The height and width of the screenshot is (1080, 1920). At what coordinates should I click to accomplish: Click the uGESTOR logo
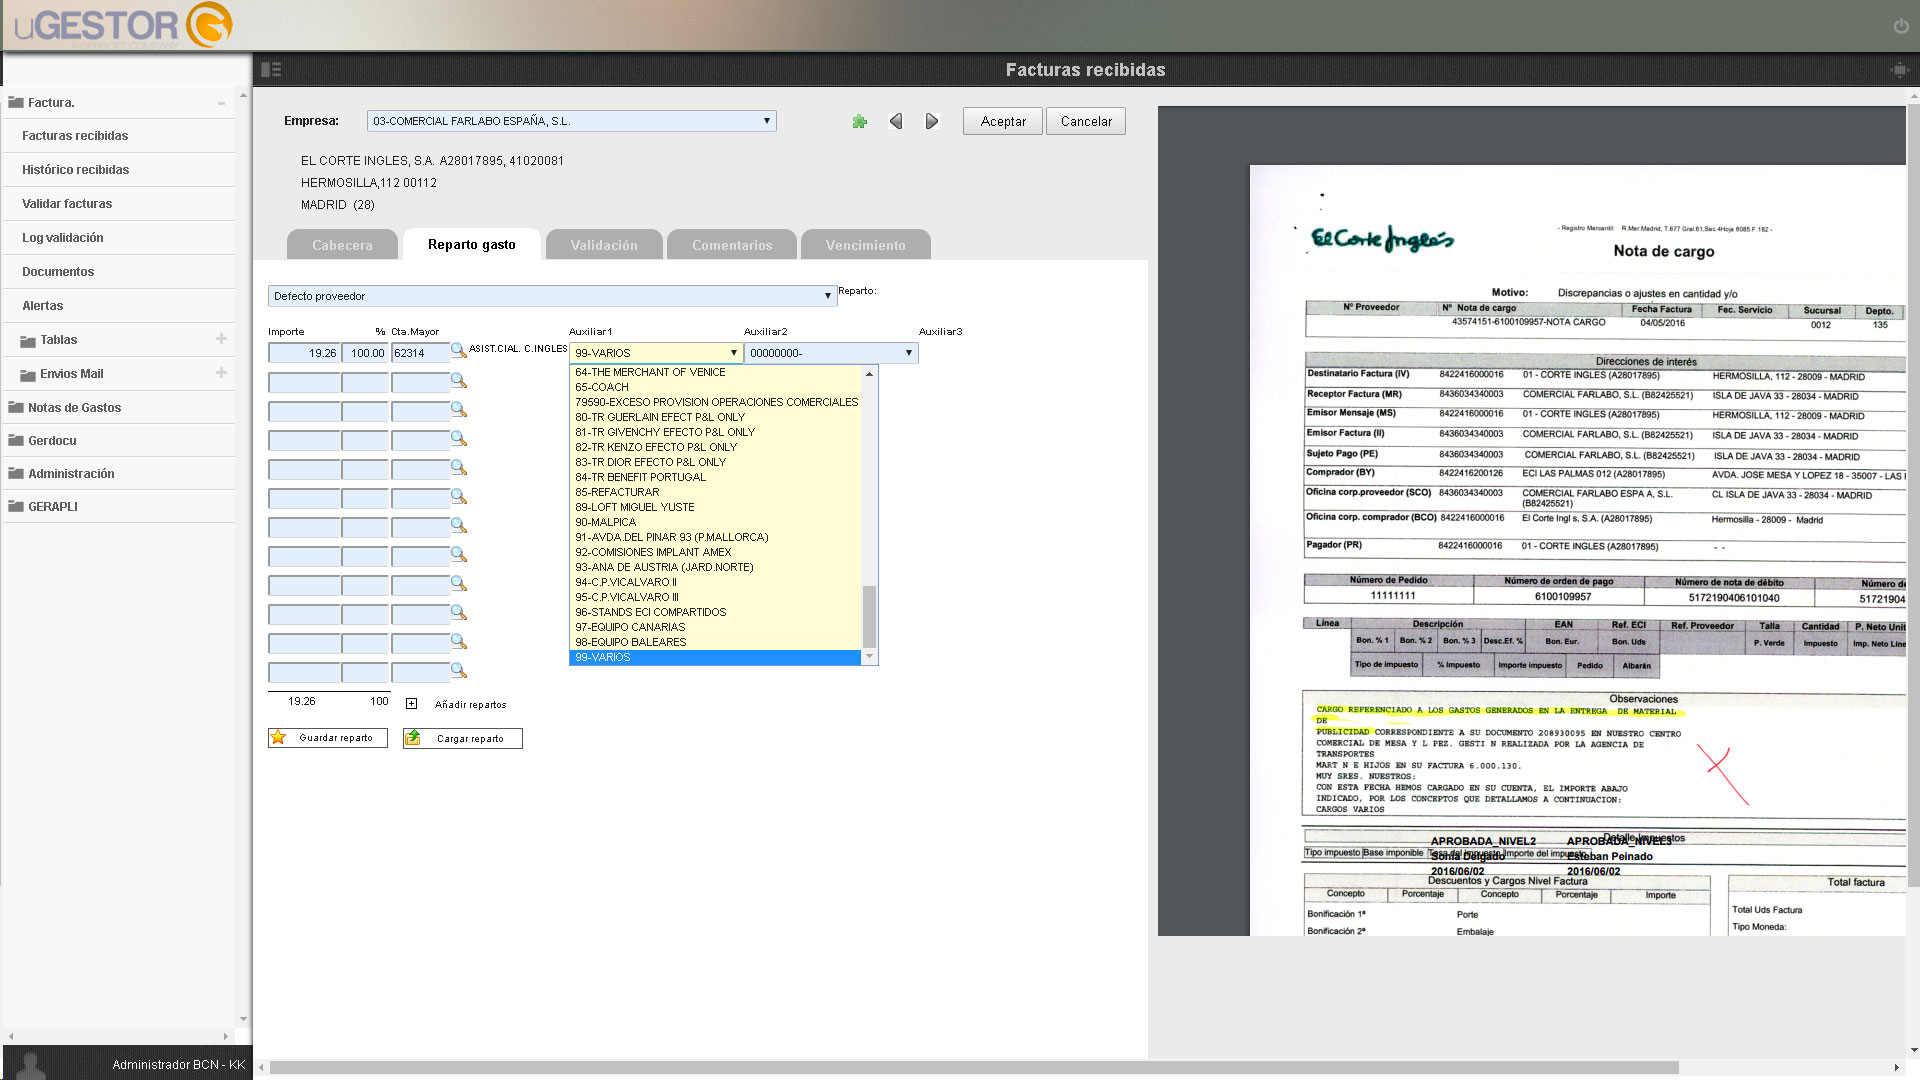124,25
